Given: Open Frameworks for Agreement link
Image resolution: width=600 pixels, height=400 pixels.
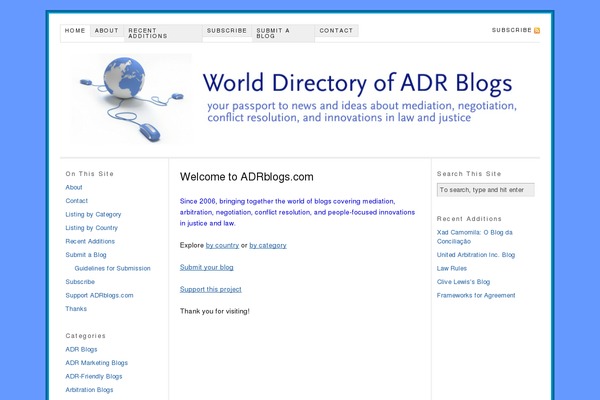Looking at the screenshot, I should 476,296.
